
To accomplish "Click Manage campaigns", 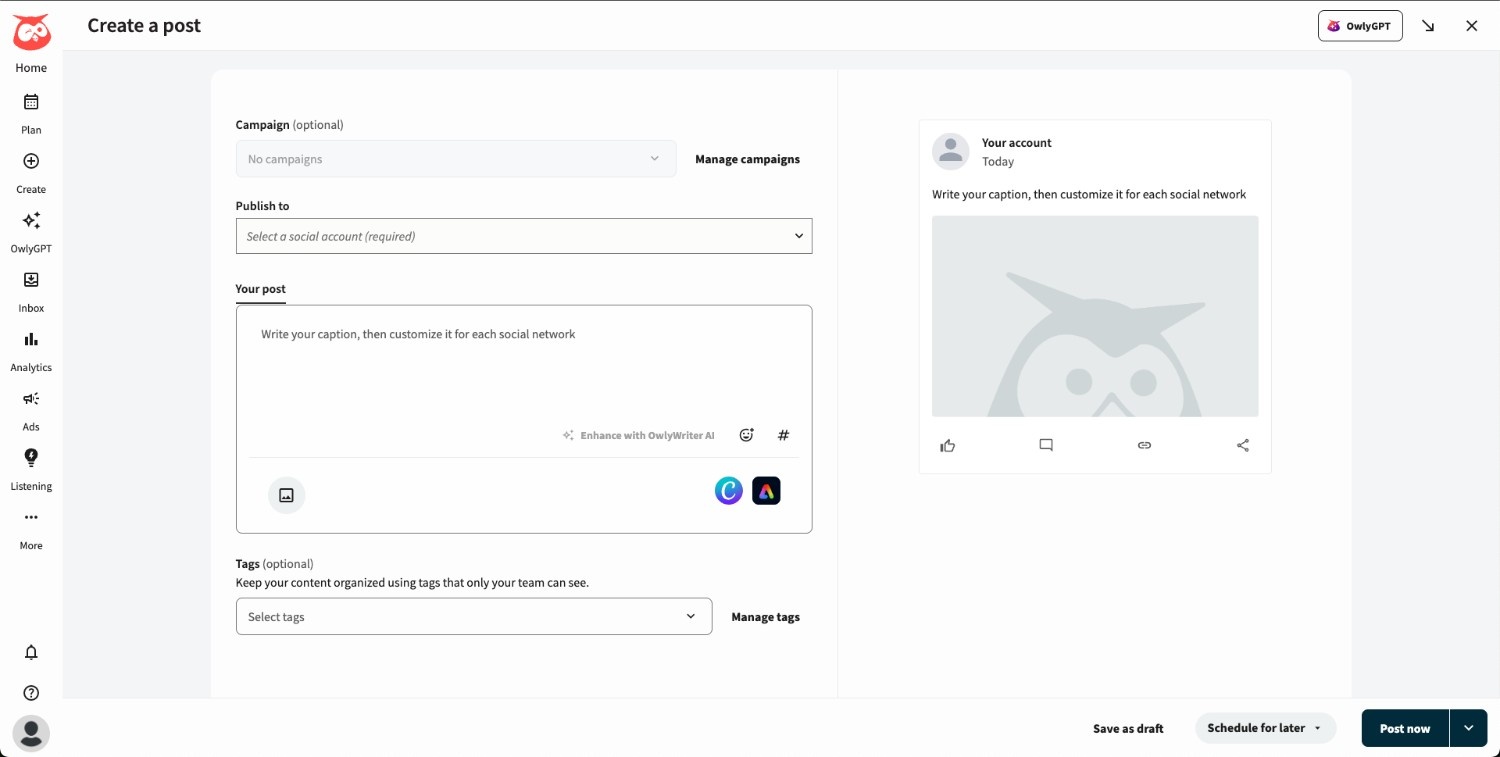I will tap(747, 159).
